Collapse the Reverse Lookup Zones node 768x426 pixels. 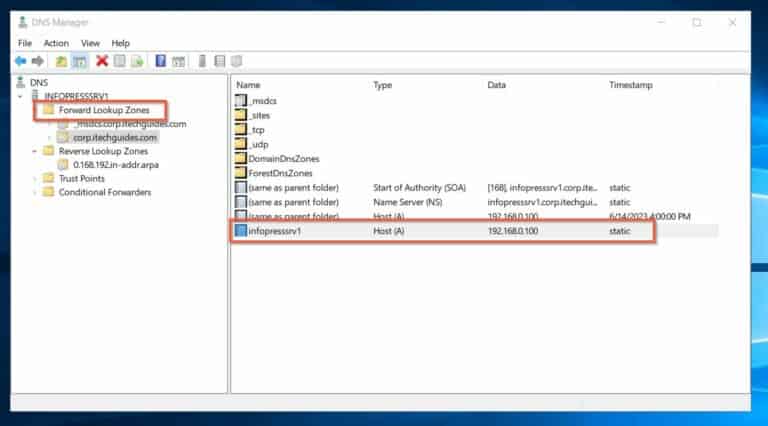tap(34, 151)
